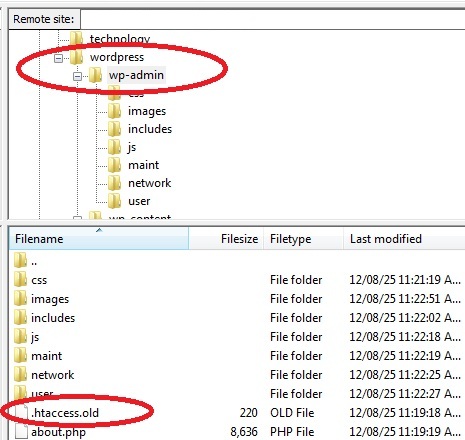465x440 pixels.
Task: Select the js folder icon in tree
Action: [114, 147]
